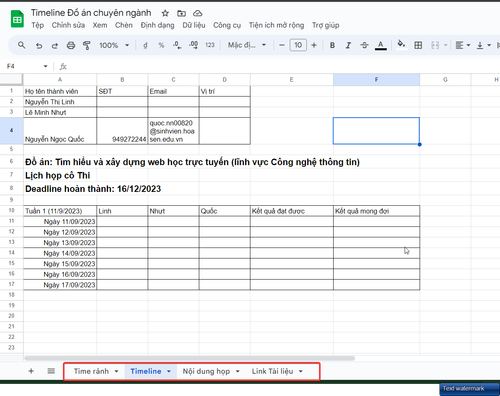Open the Tiện ích mở rộng menu
Image resolution: width=500 pixels, height=396 pixels.
(276, 25)
